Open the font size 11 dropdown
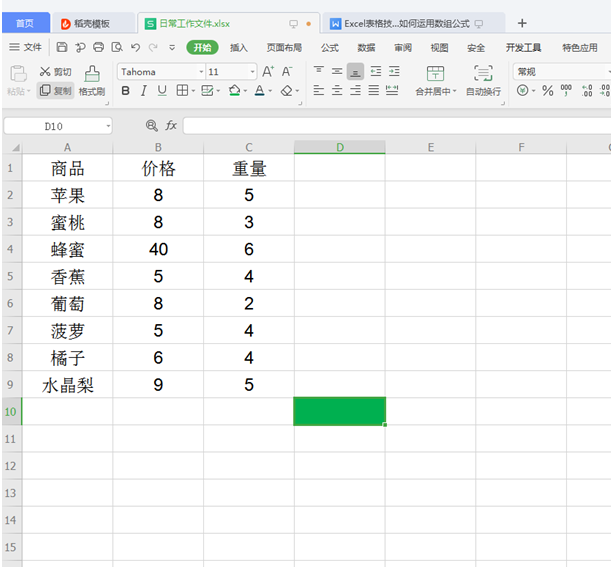 [252, 72]
